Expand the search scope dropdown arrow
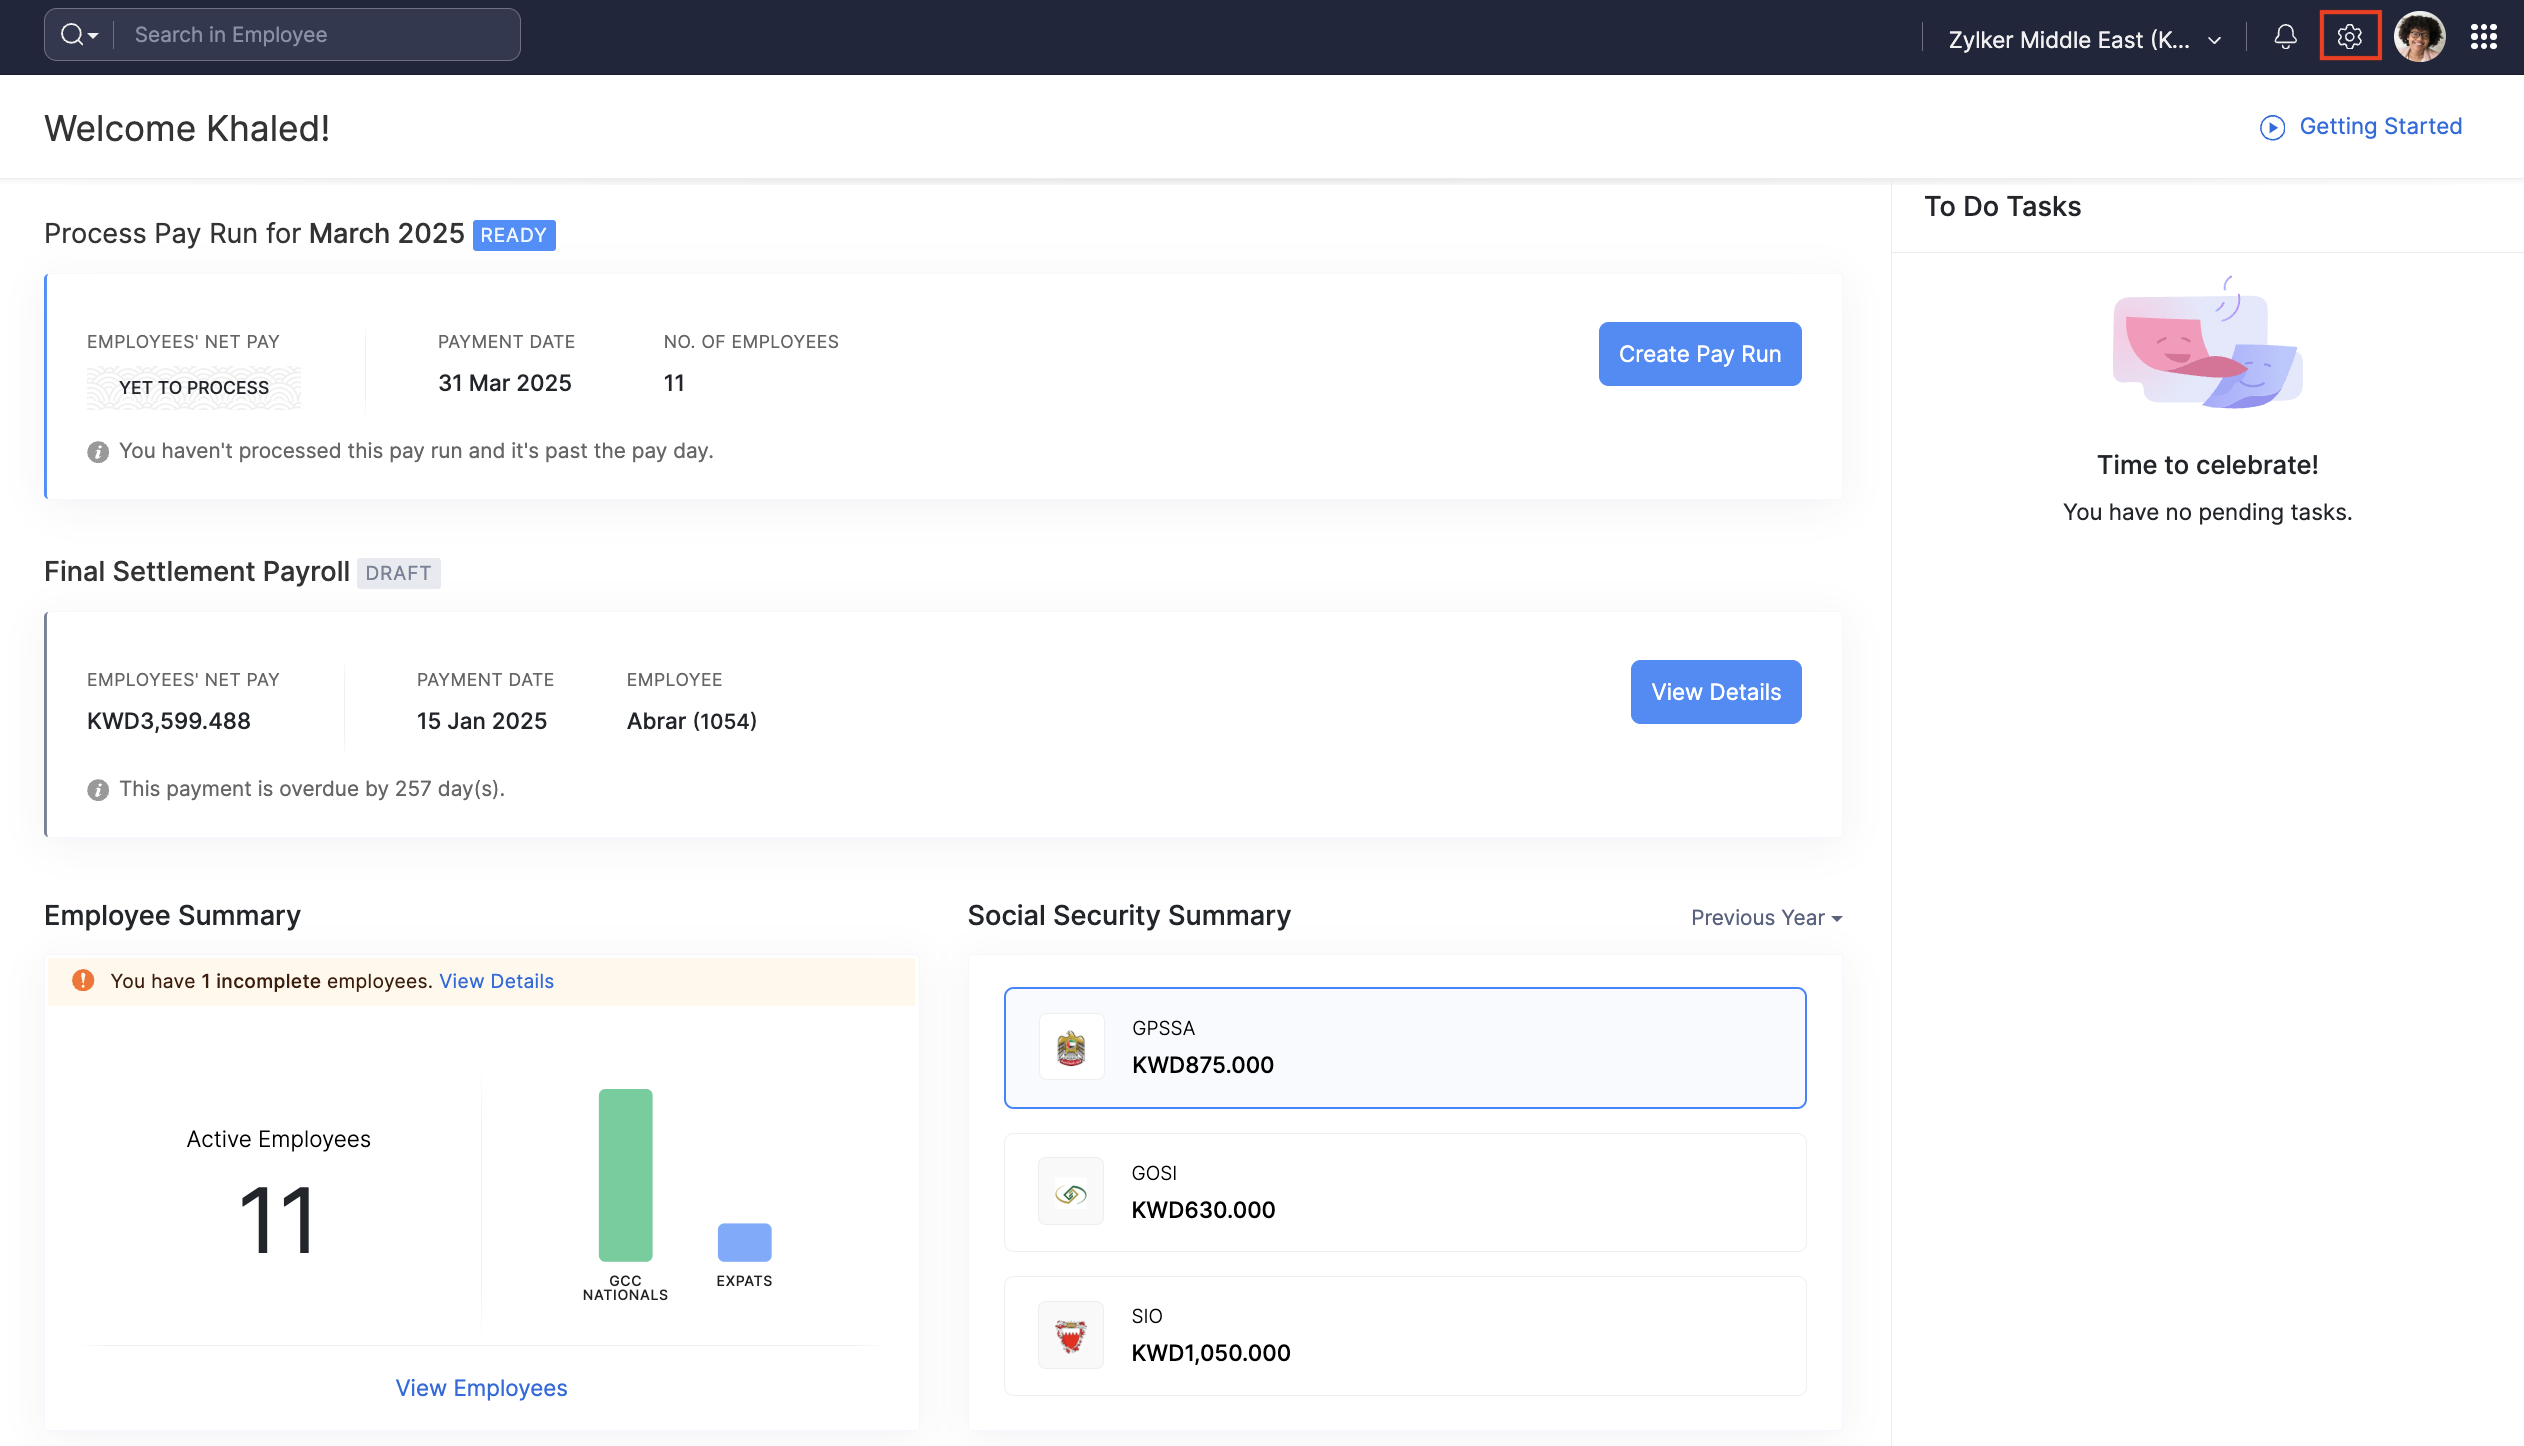Screen dimensions: 2524x1446 point(94,36)
